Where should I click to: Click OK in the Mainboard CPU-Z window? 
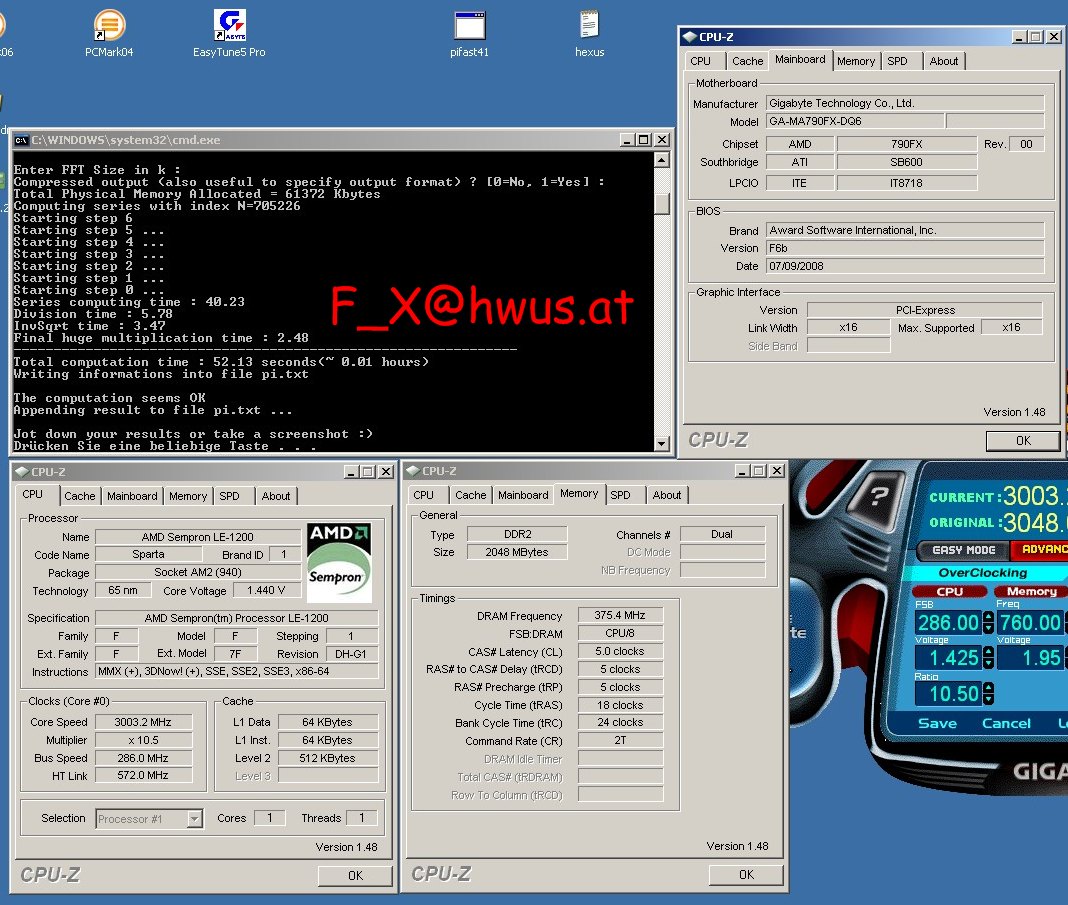pyautogui.click(x=1023, y=441)
